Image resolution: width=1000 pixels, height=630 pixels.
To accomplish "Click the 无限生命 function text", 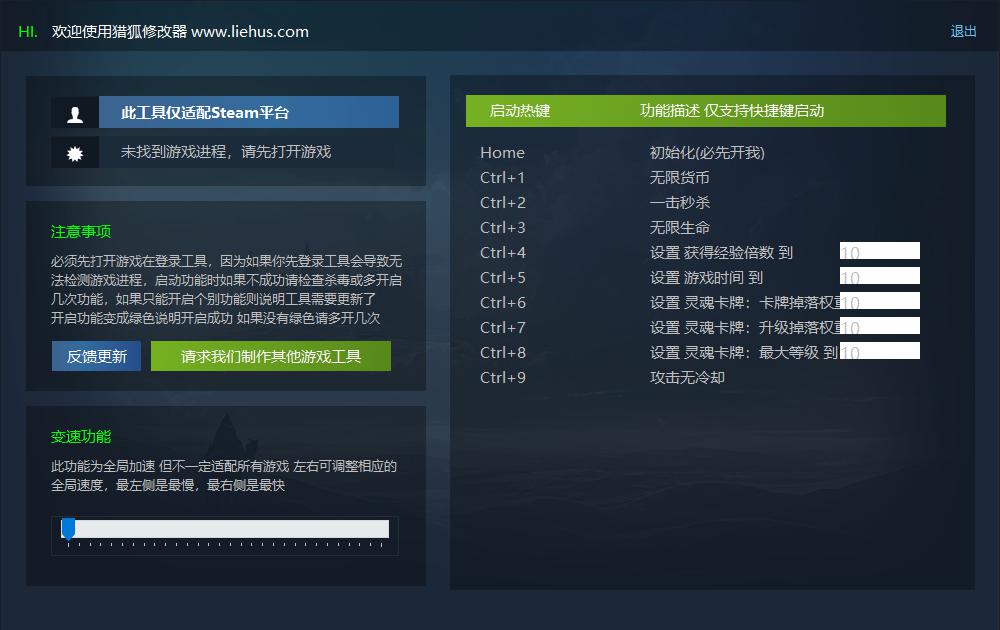I will pyautogui.click(x=679, y=228).
